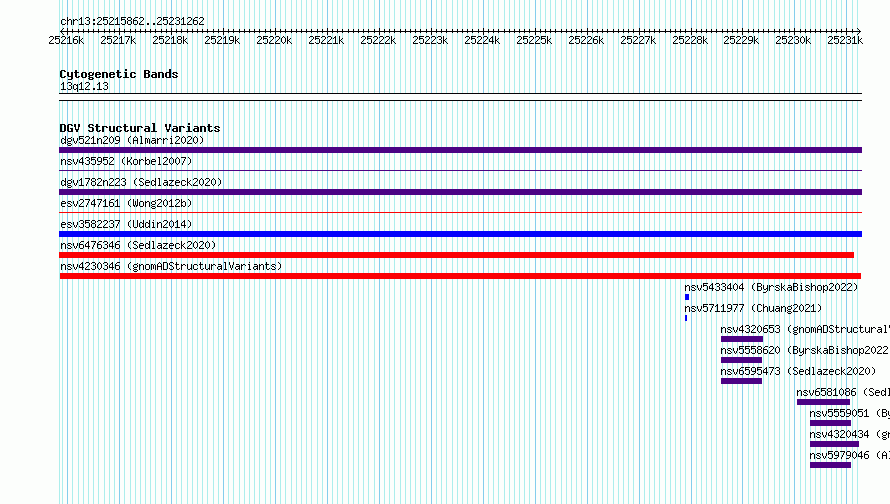Screen dimensions: 890x504
Task: Click the tiny blue nsv5711977 marker
Action: click(686, 318)
